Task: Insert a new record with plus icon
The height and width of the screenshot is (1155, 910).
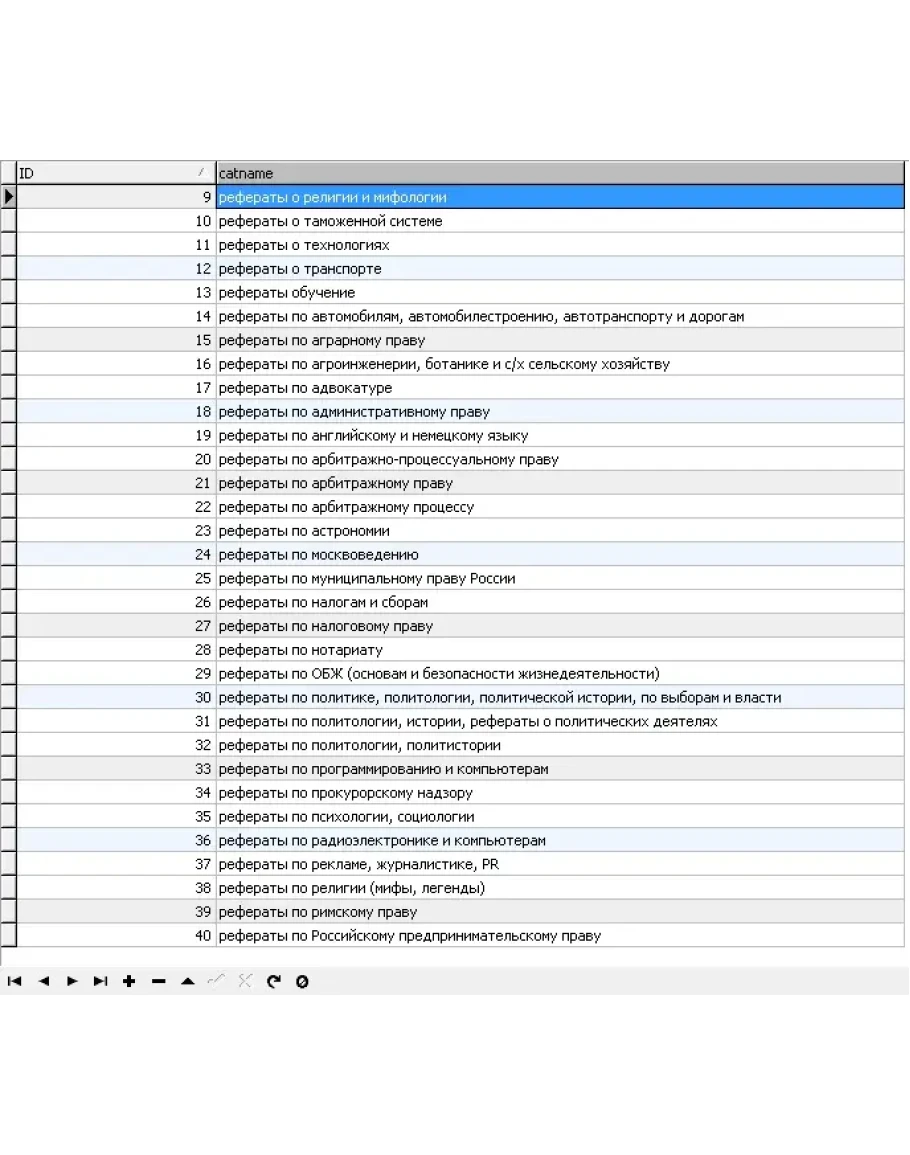Action: coord(129,981)
